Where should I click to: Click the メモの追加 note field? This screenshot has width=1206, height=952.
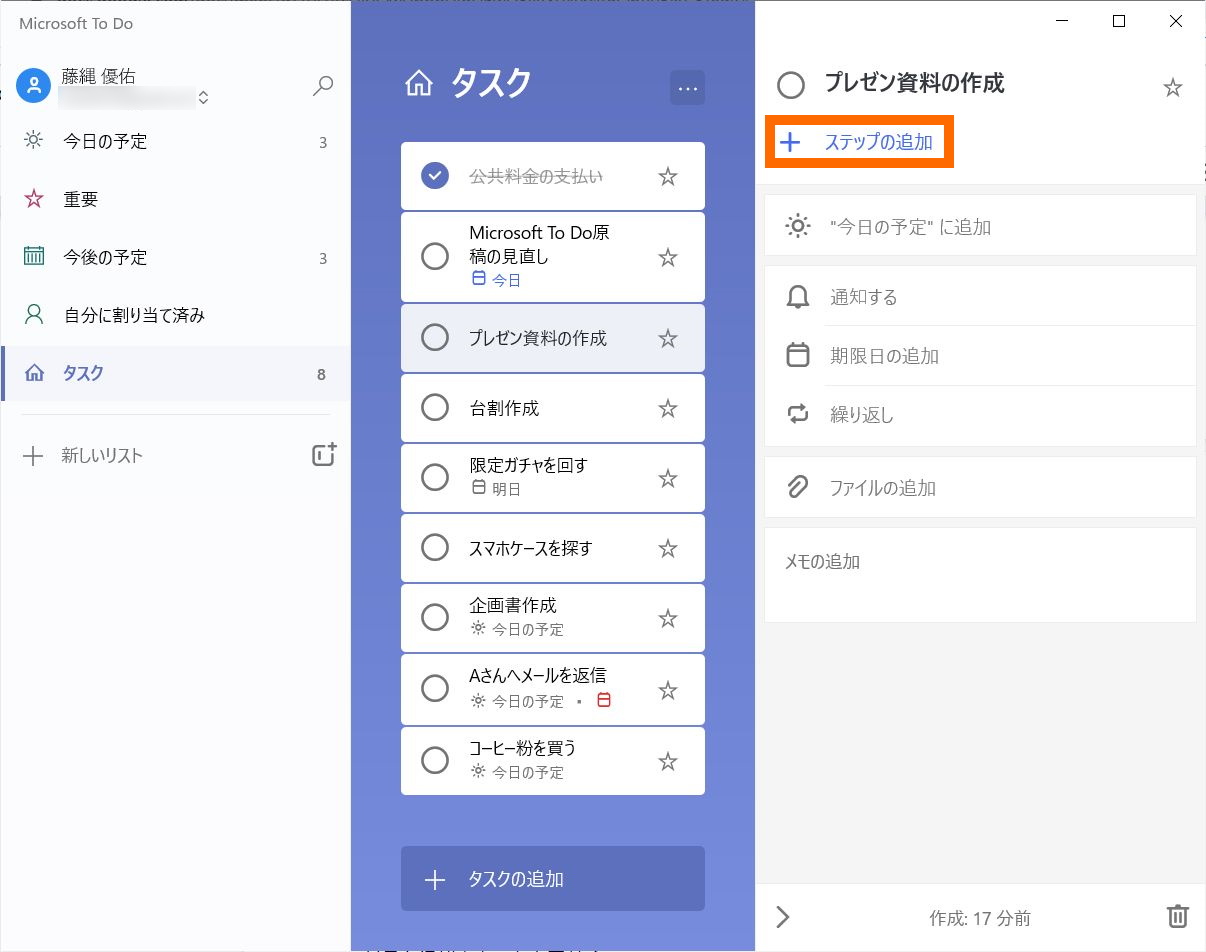click(x=980, y=562)
